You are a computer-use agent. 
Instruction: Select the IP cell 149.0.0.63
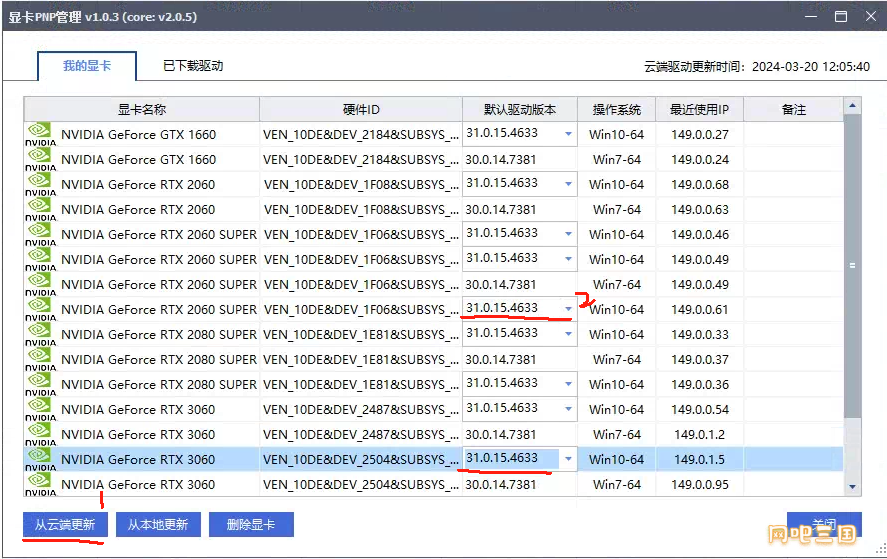tap(700, 209)
